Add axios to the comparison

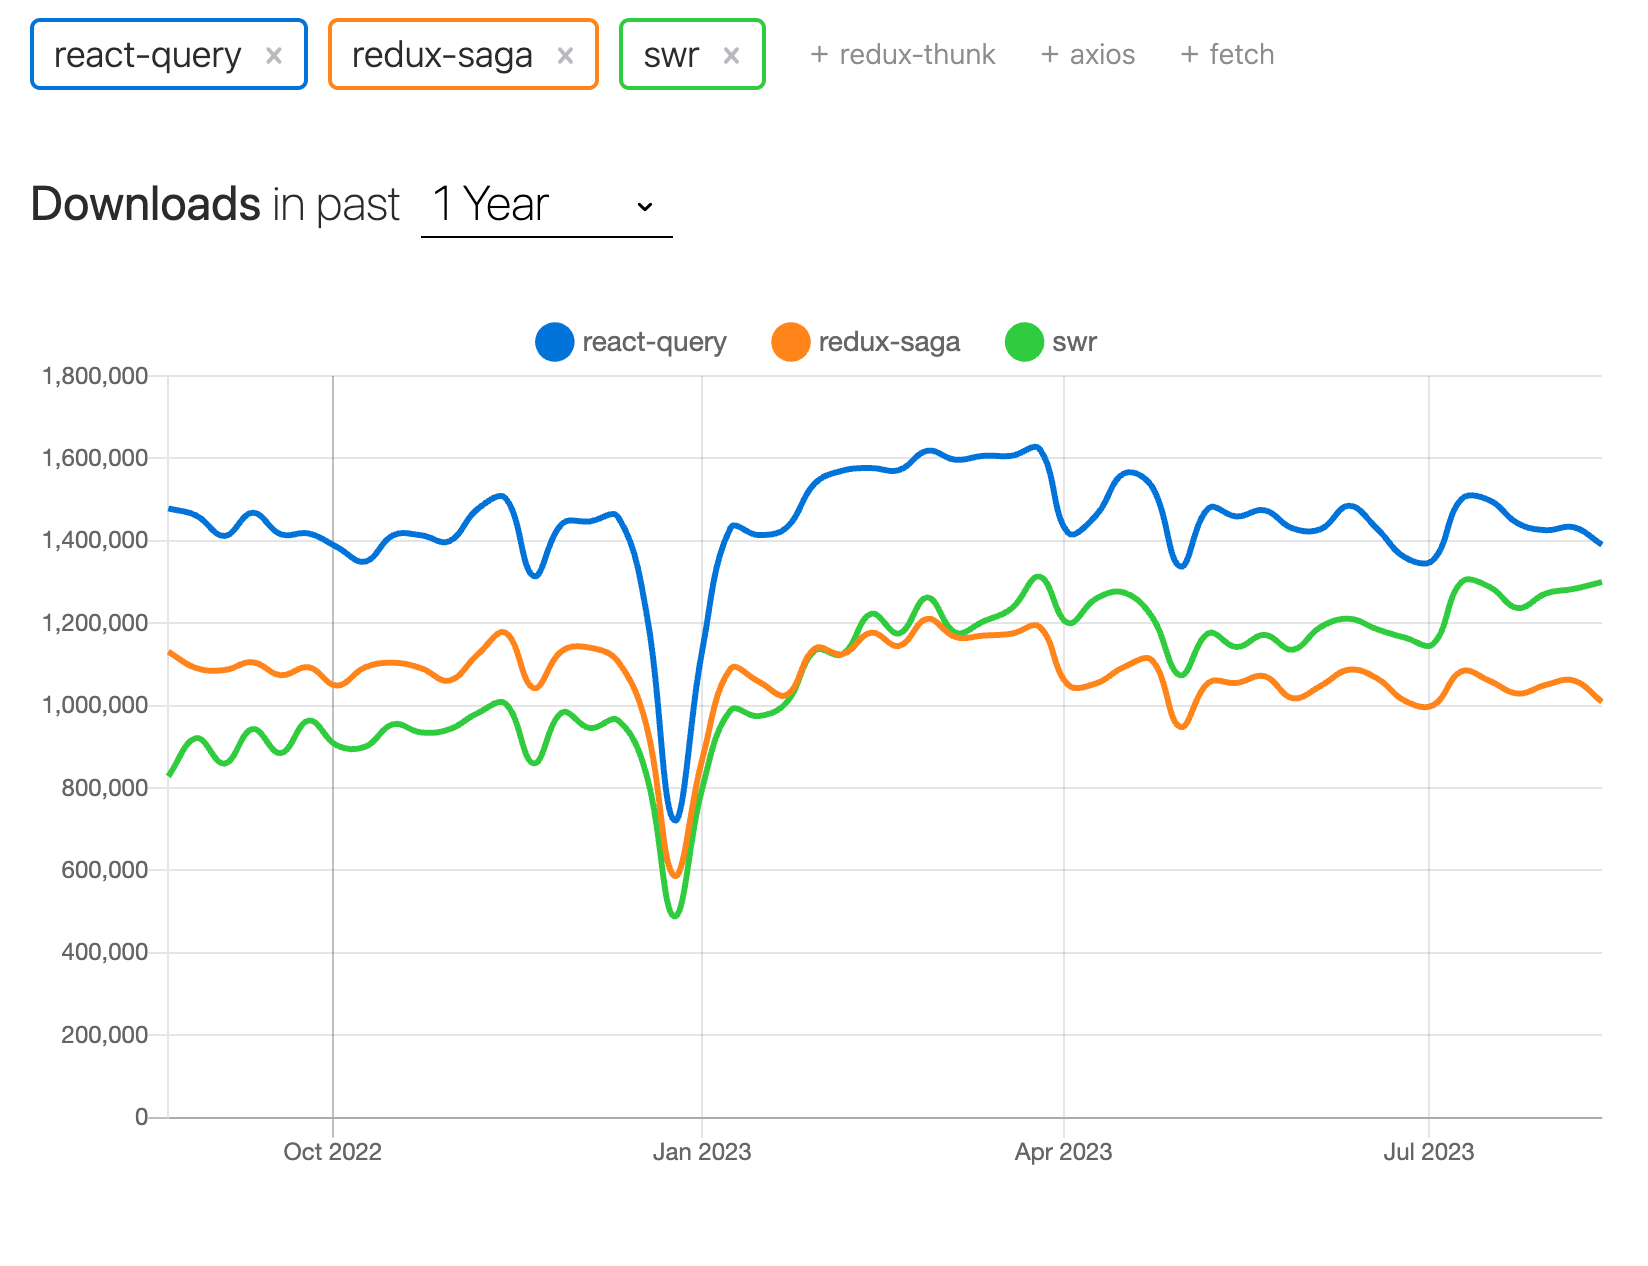(1087, 54)
